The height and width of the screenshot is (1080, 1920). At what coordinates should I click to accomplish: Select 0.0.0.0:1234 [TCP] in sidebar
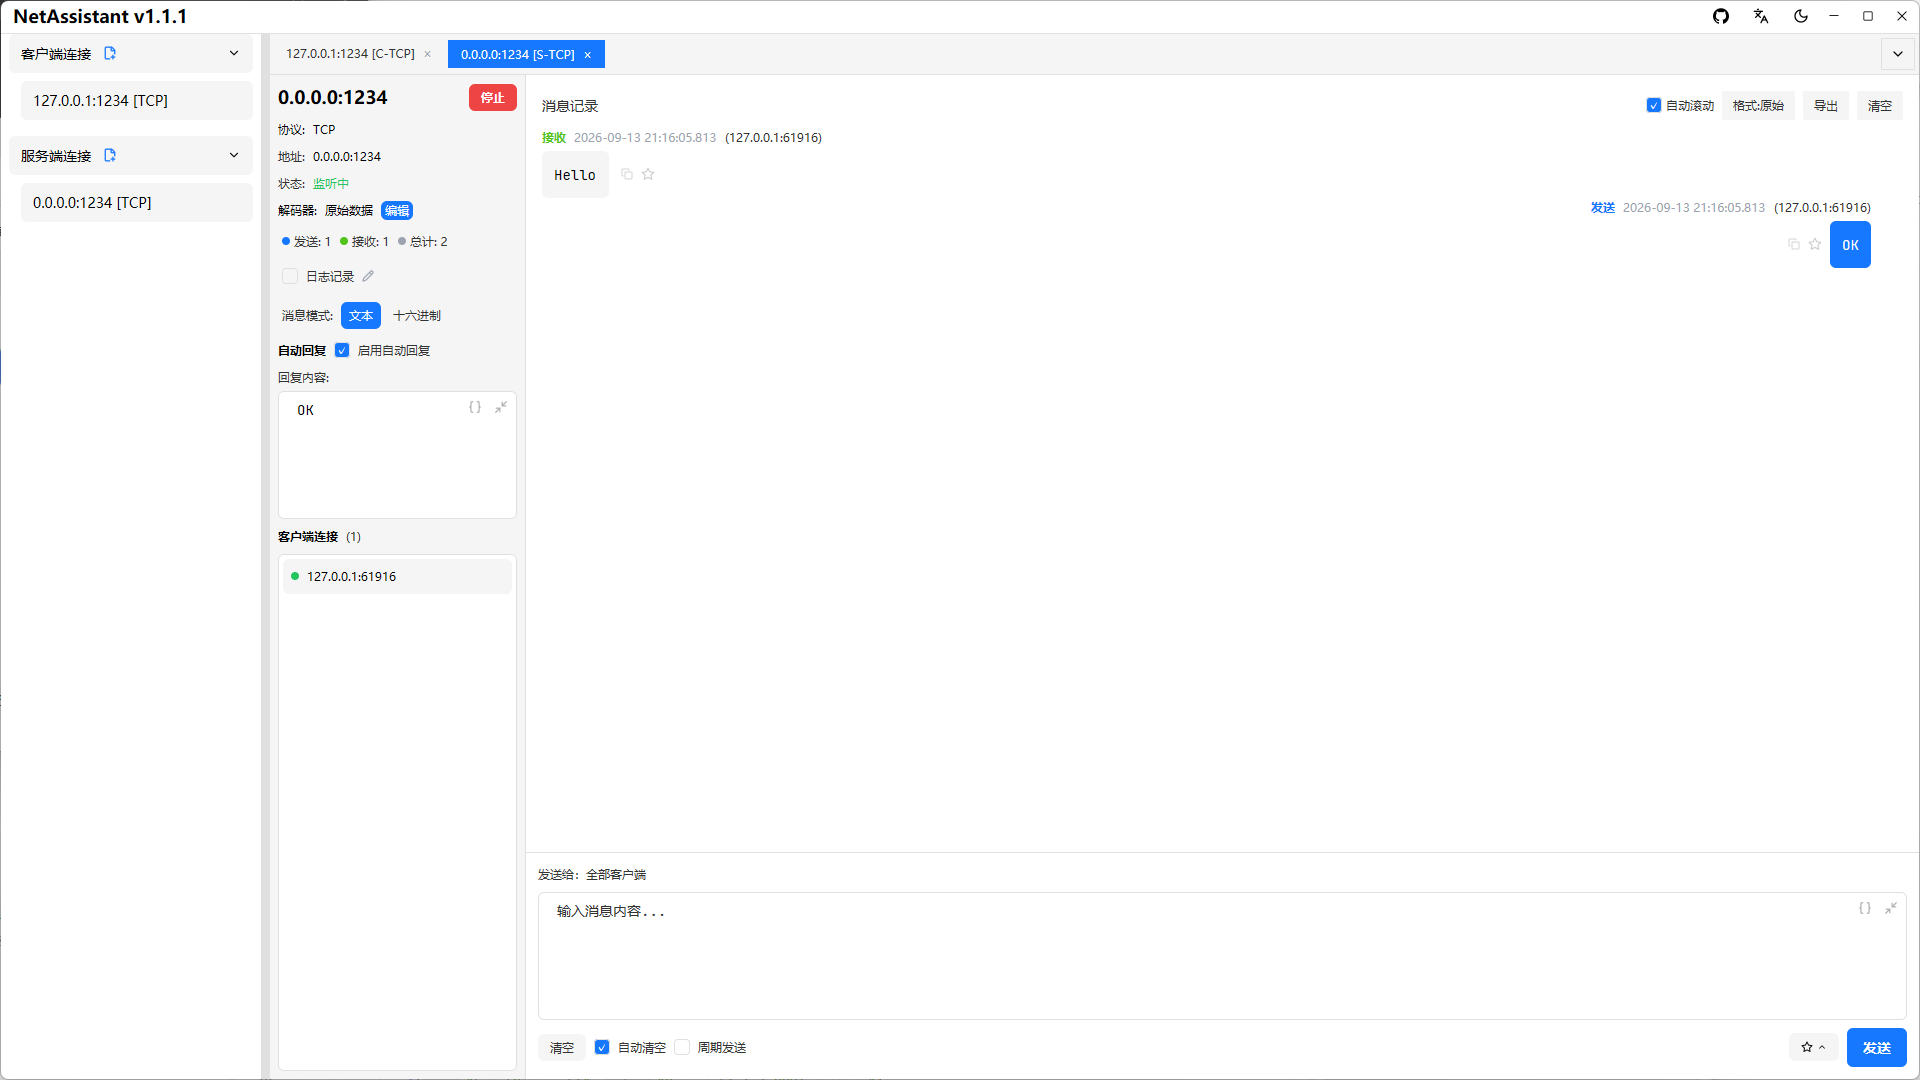[x=136, y=202]
